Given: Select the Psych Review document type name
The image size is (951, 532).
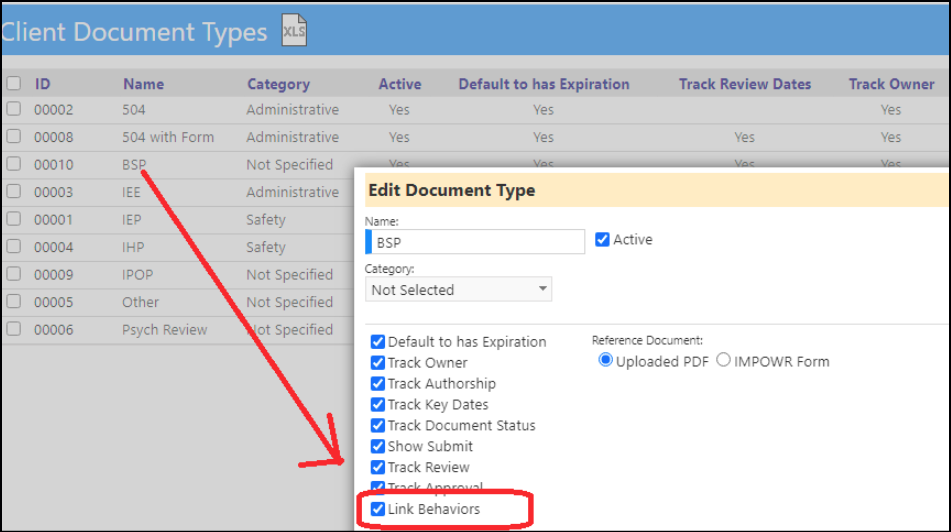Looking at the screenshot, I should (165, 330).
